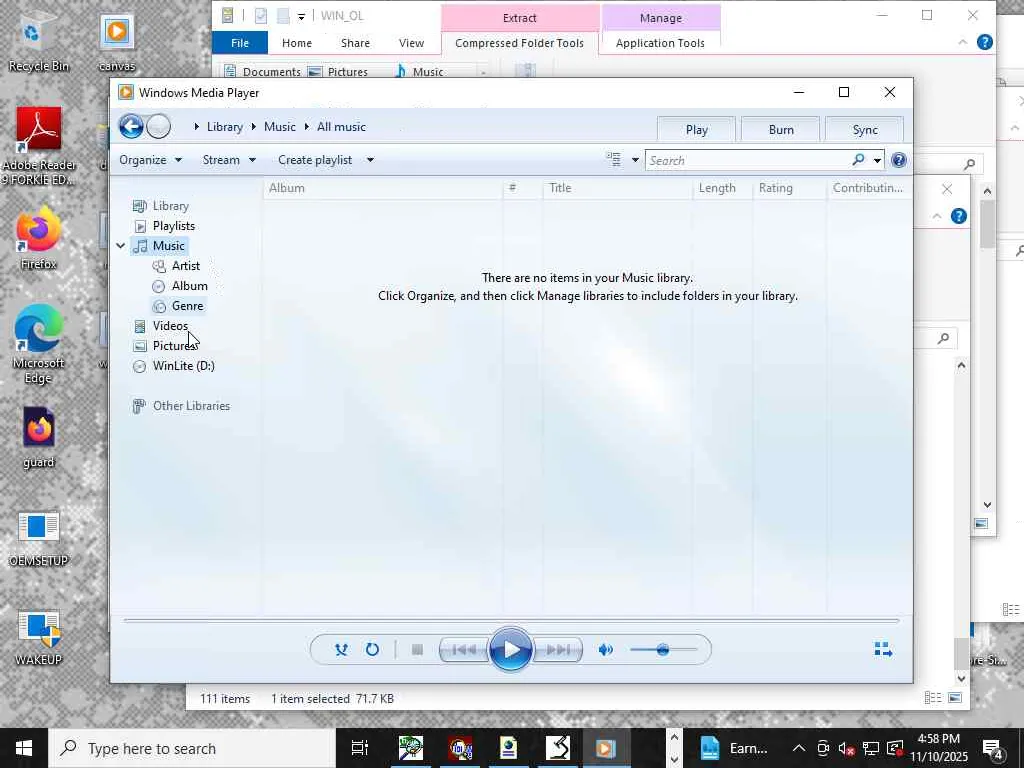Select WinLite (D:) disc
Viewport: 1024px width, 768px height.
pos(184,366)
